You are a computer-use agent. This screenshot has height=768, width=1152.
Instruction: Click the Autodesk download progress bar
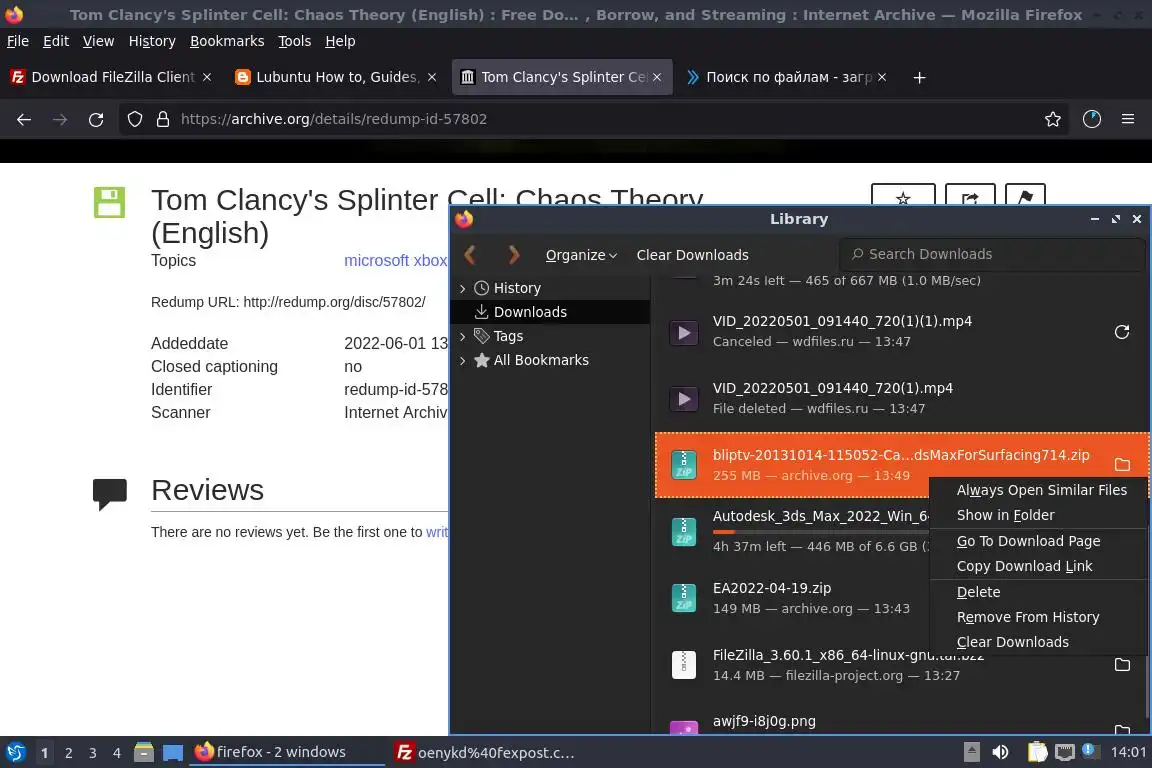(821, 531)
